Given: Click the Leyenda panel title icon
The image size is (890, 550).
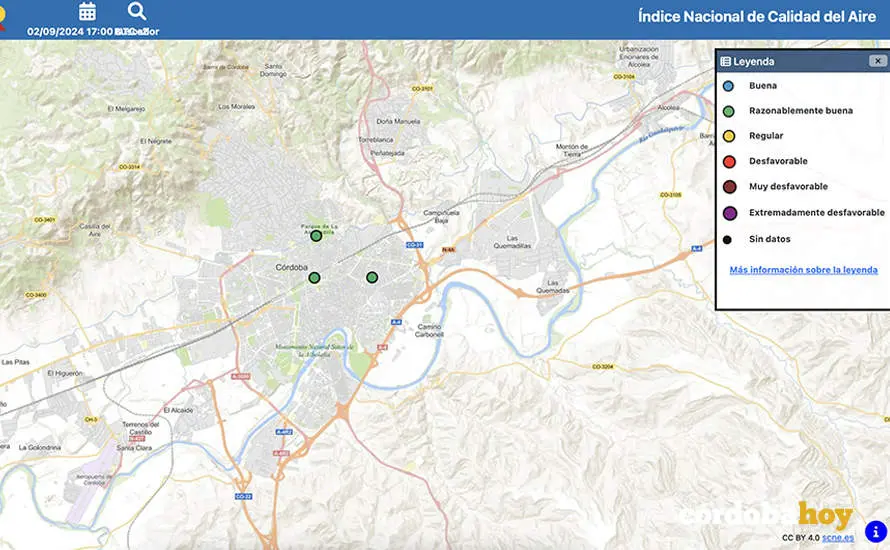Looking at the screenshot, I should (725, 61).
